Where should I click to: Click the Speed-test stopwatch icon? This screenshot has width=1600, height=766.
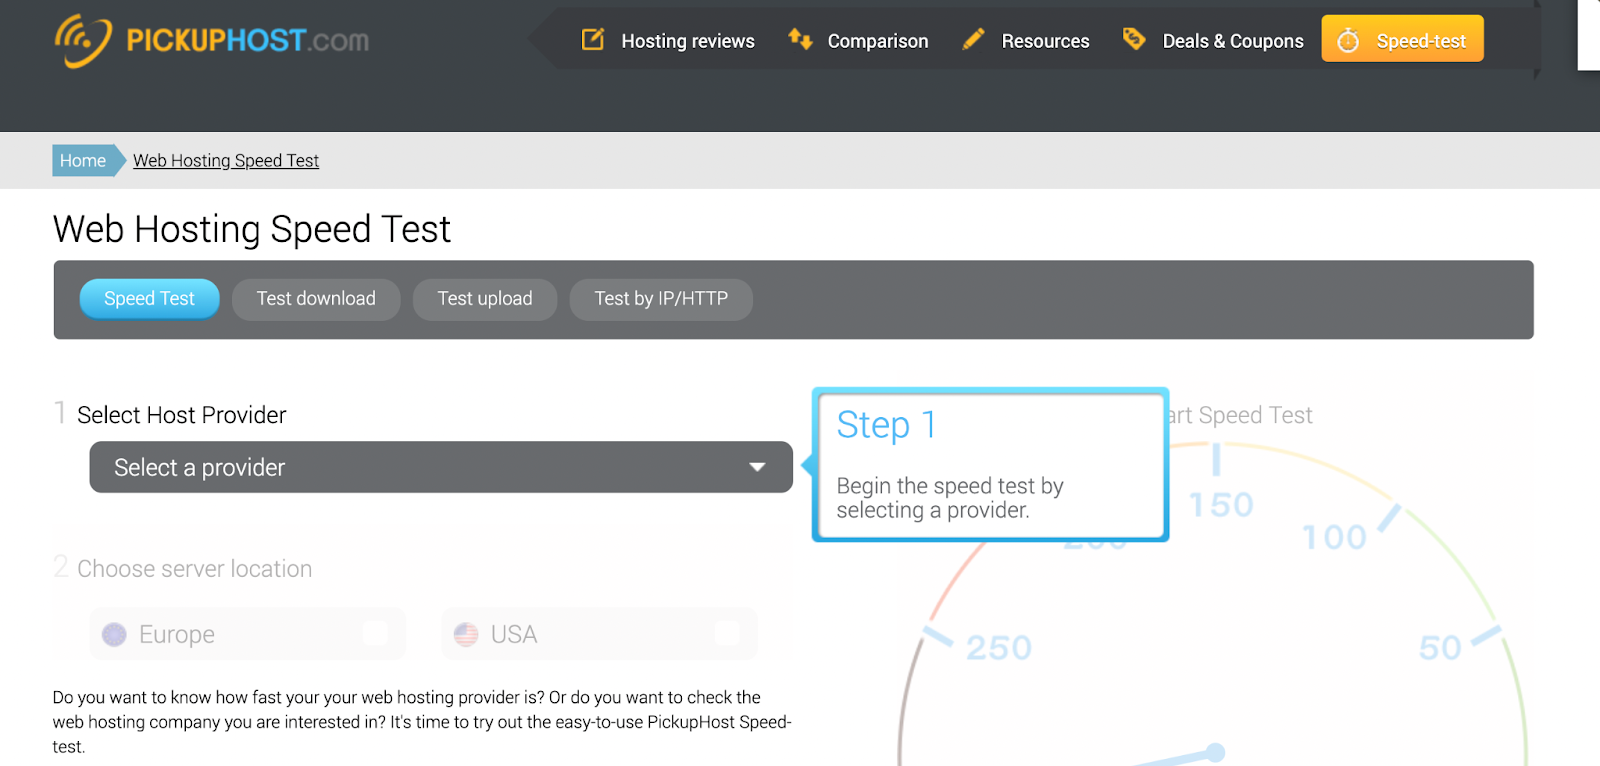[x=1348, y=40]
